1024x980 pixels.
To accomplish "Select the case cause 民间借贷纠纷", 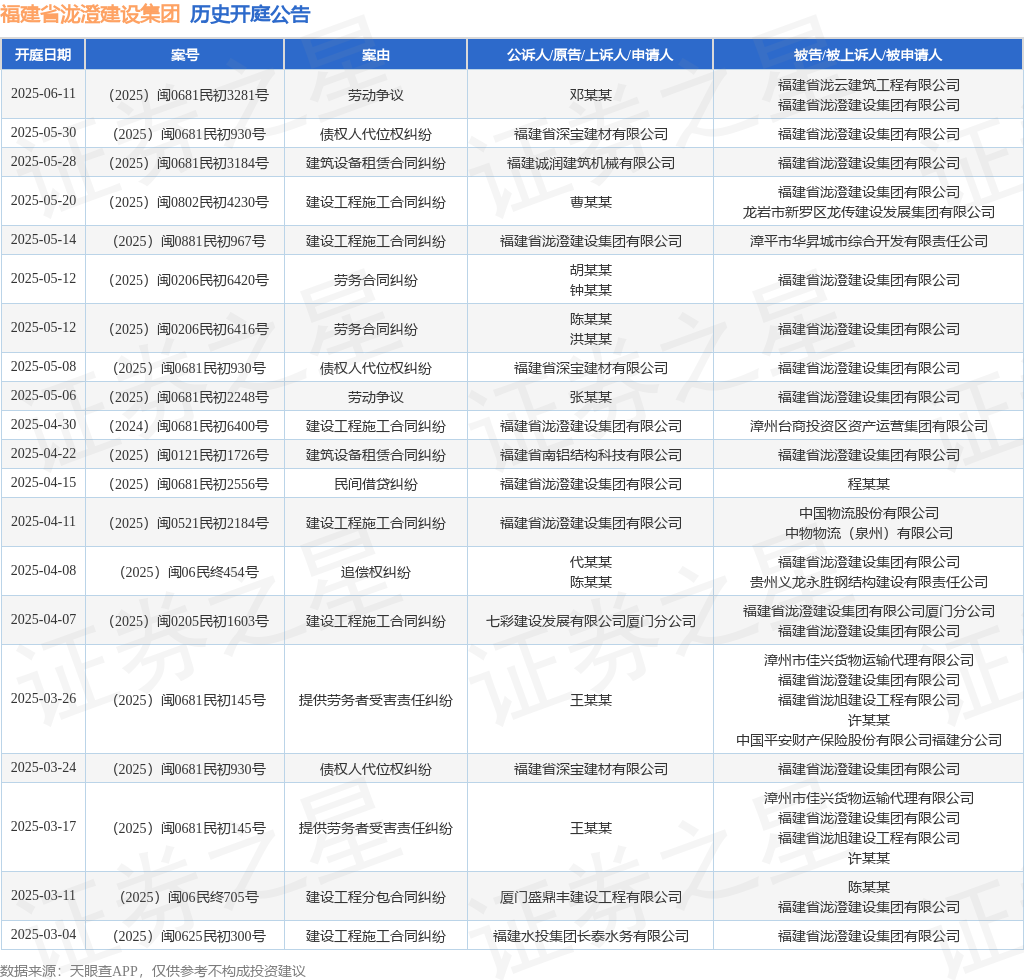I will [x=376, y=484].
